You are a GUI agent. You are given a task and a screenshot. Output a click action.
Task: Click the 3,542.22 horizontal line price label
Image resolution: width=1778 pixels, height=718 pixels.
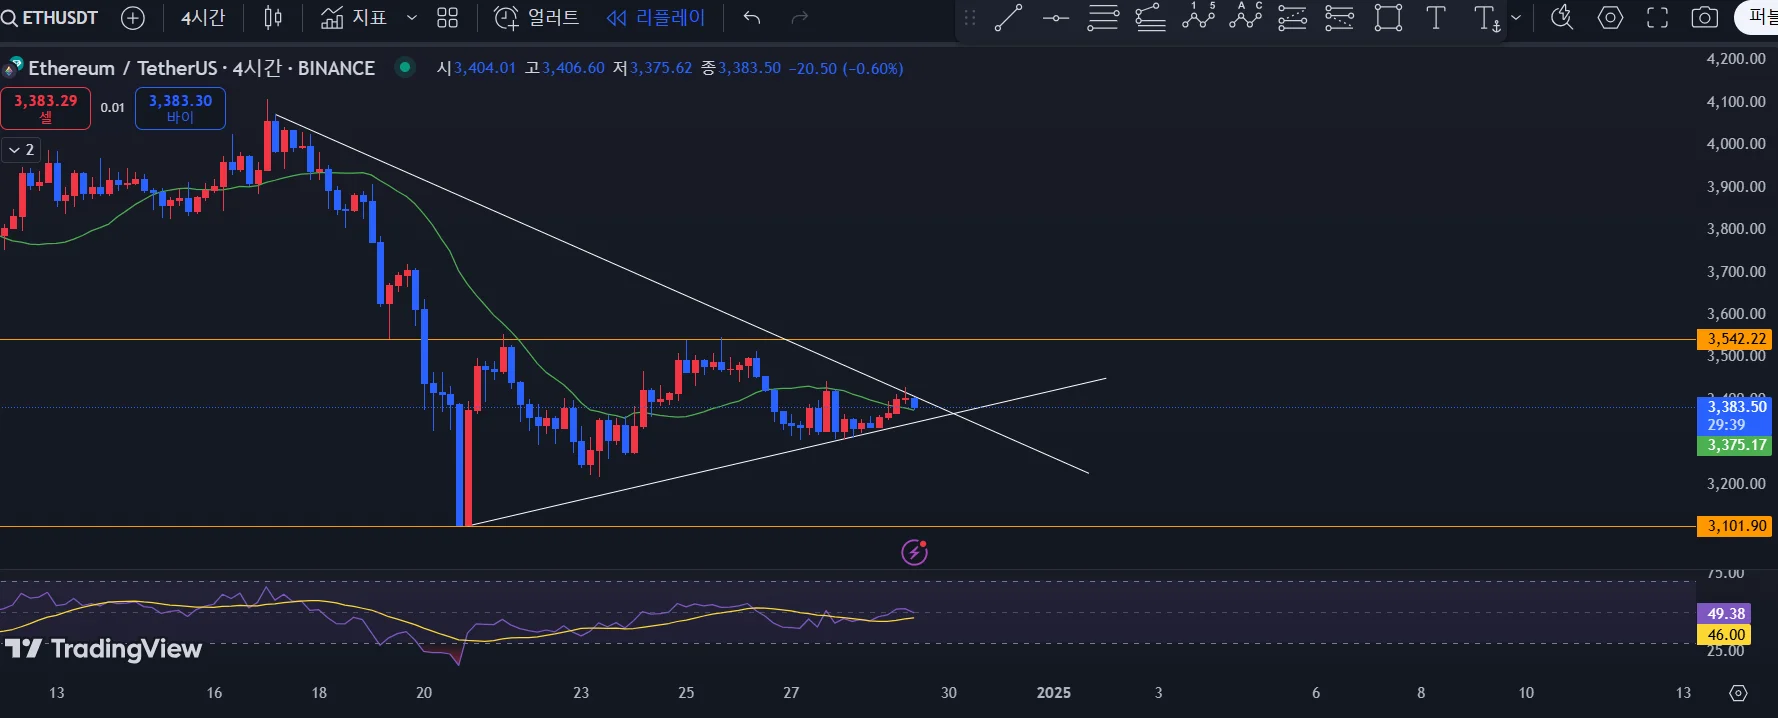[x=1736, y=339]
